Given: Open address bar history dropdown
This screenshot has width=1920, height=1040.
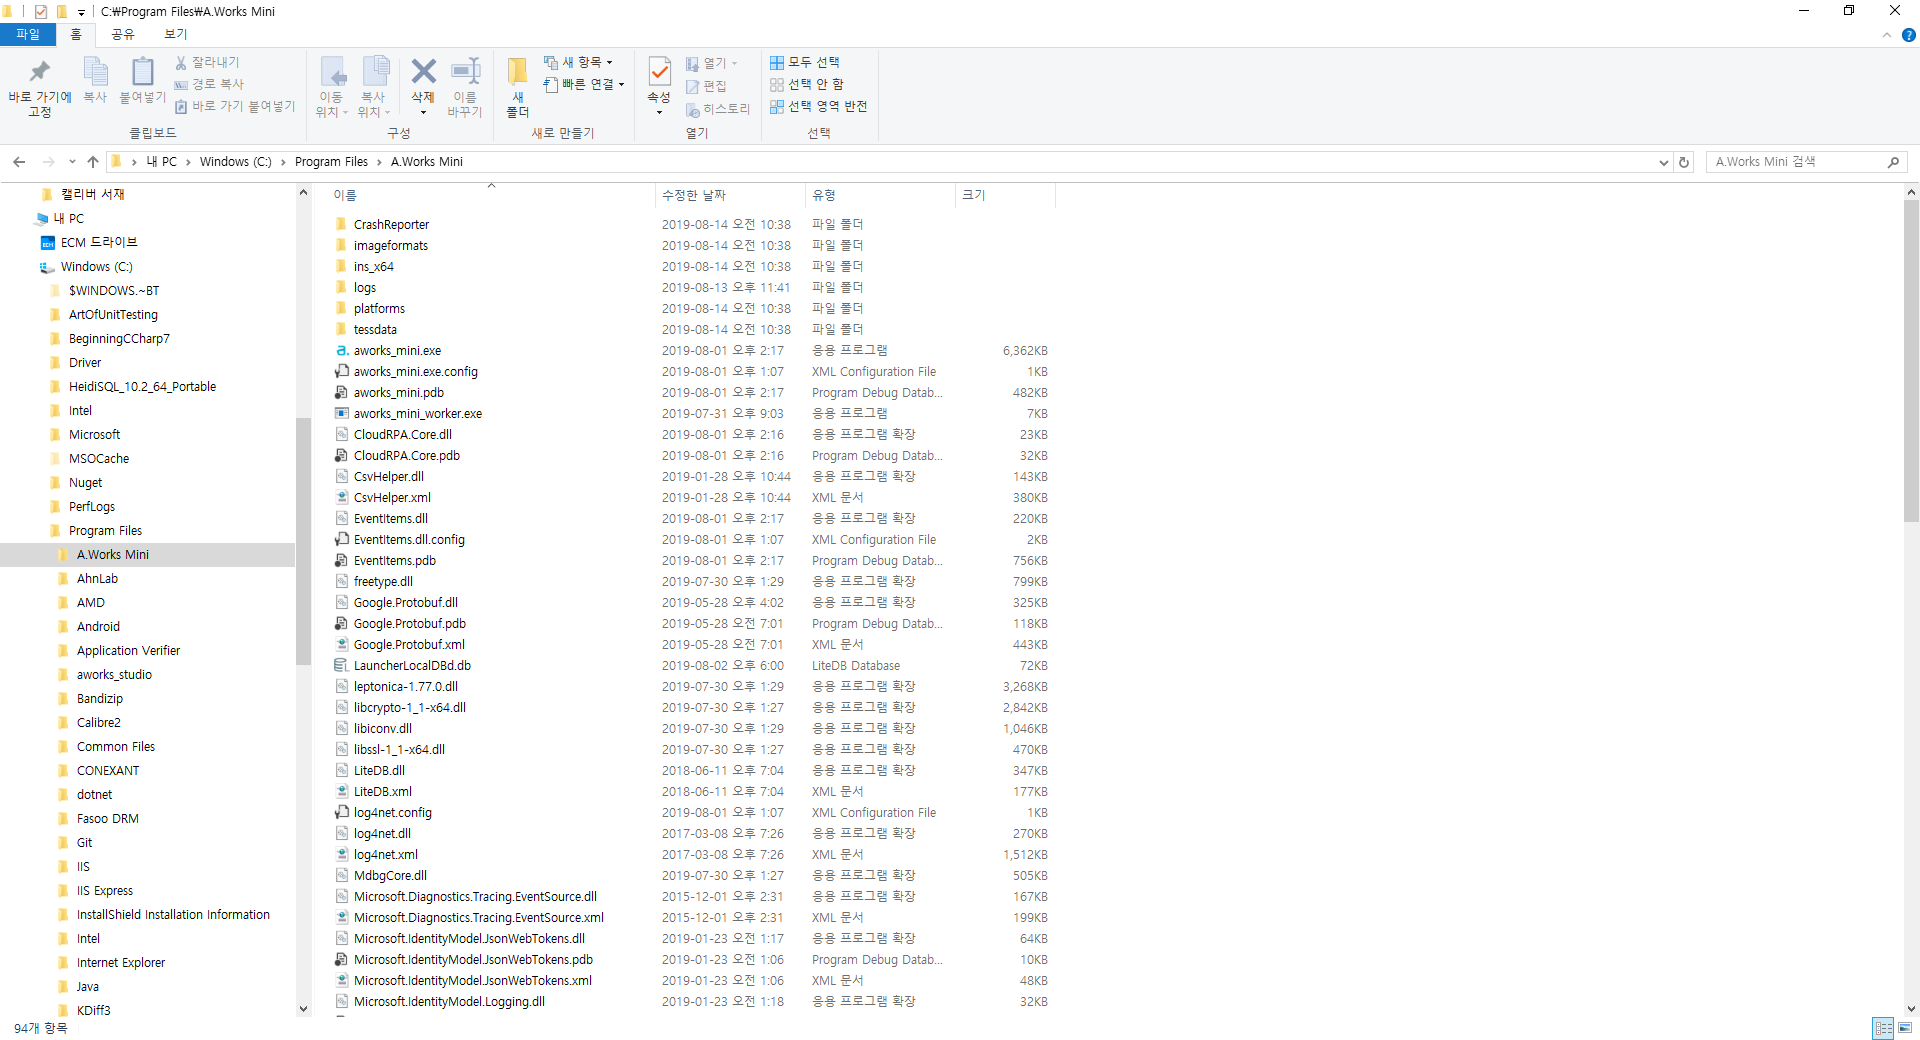Looking at the screenshot, I should tap(1664, 162).
